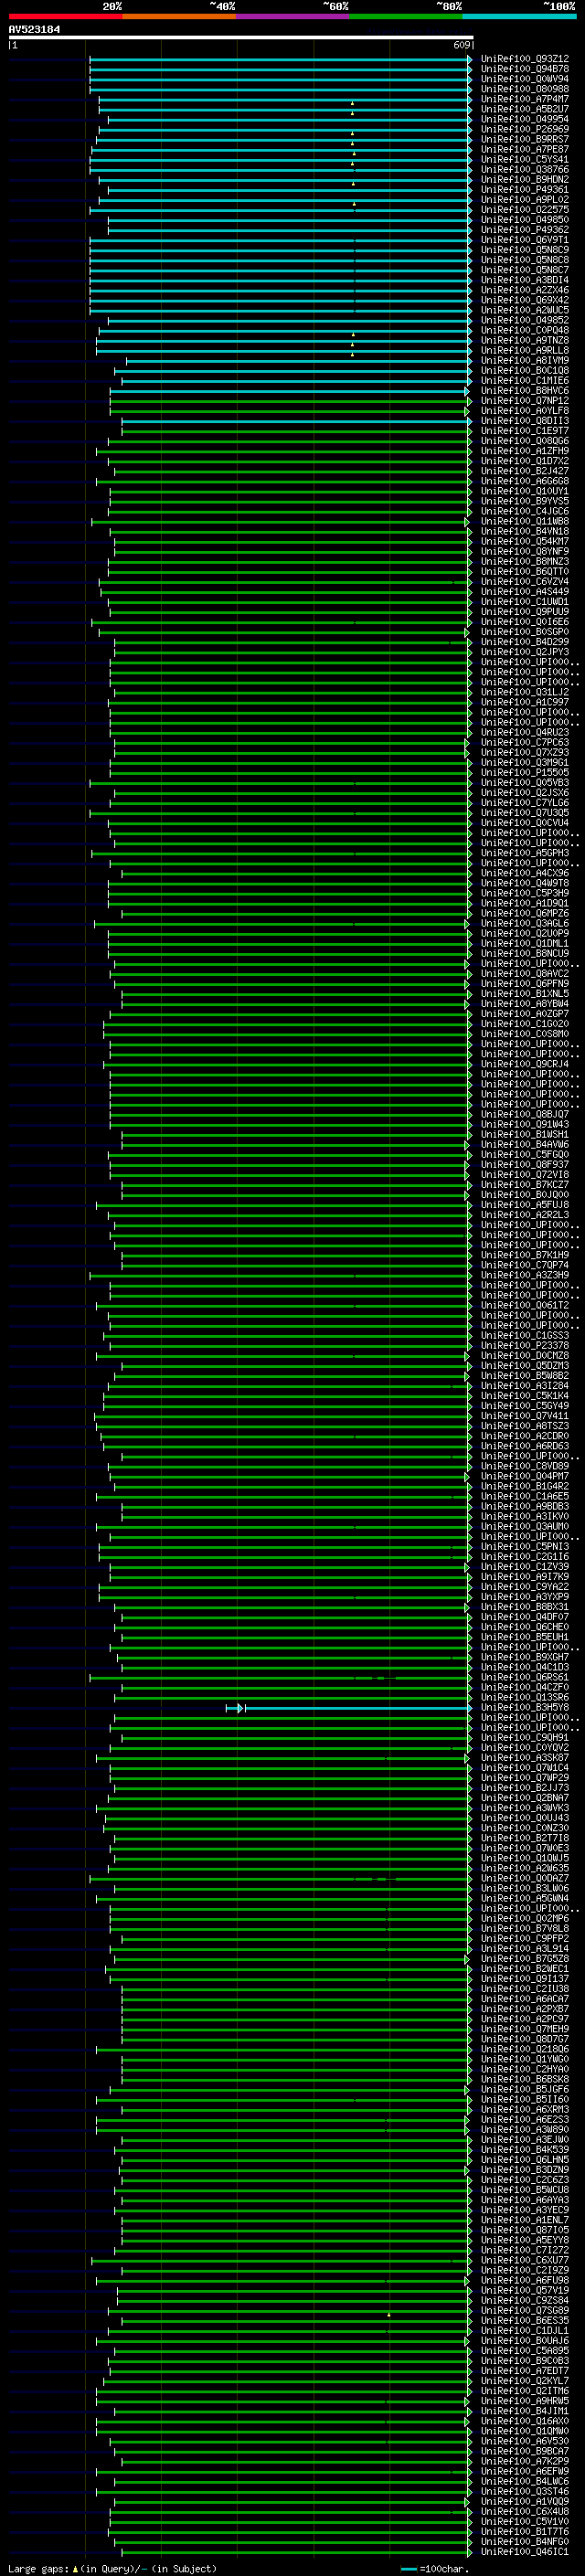The image size is (585, 2576).
Task: Select hit label UniRef100_B9XGH7
Action: 525,1657
